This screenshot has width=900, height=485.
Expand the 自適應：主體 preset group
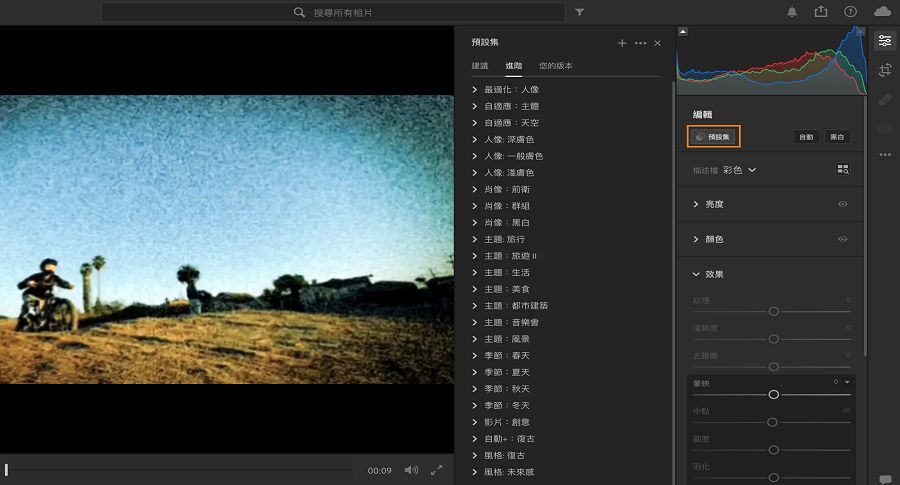tap(475, 106)
